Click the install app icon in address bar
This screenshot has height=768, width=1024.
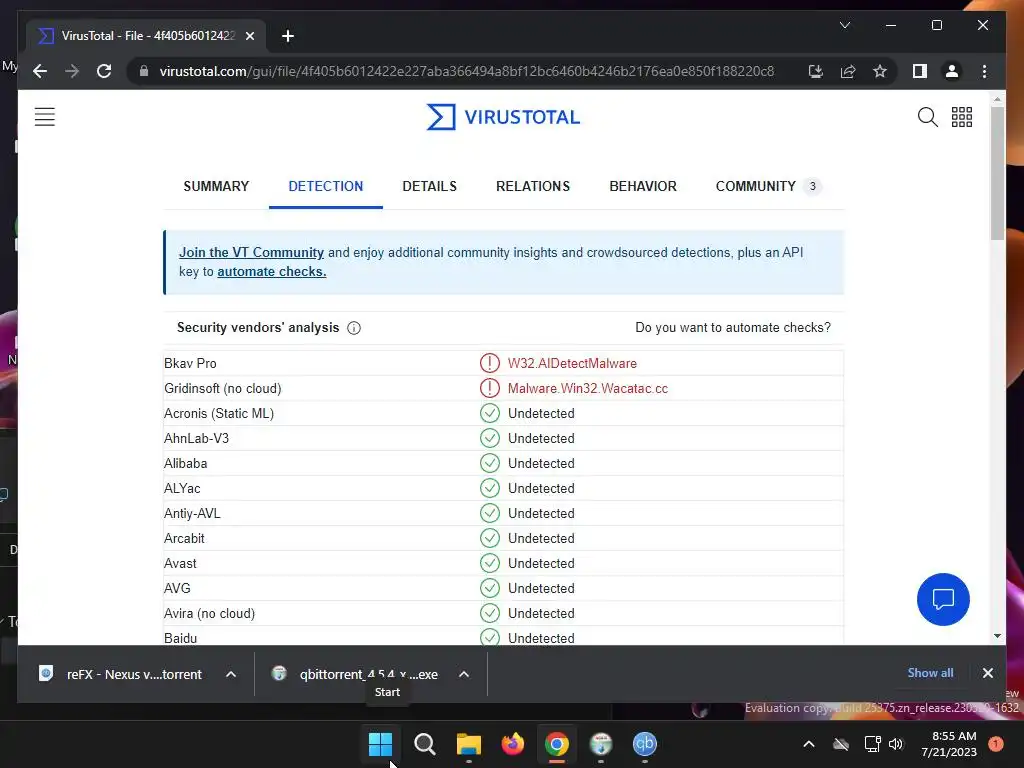(x=816, y=71)
